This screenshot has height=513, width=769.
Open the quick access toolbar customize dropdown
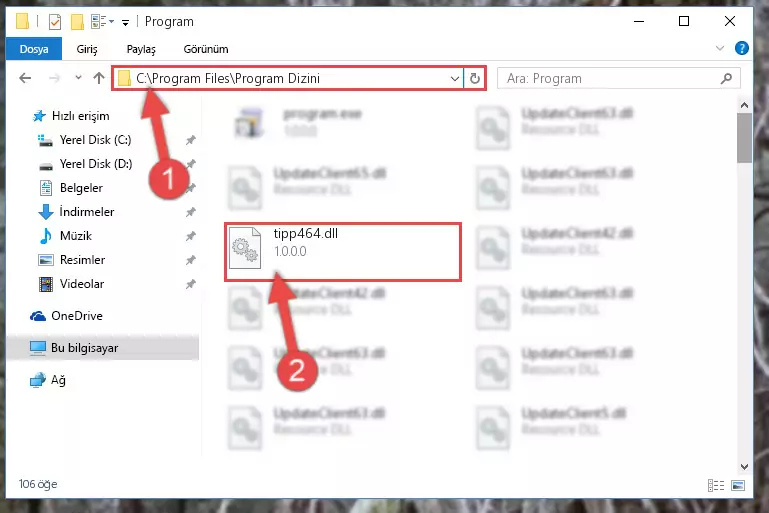(126, 23)
